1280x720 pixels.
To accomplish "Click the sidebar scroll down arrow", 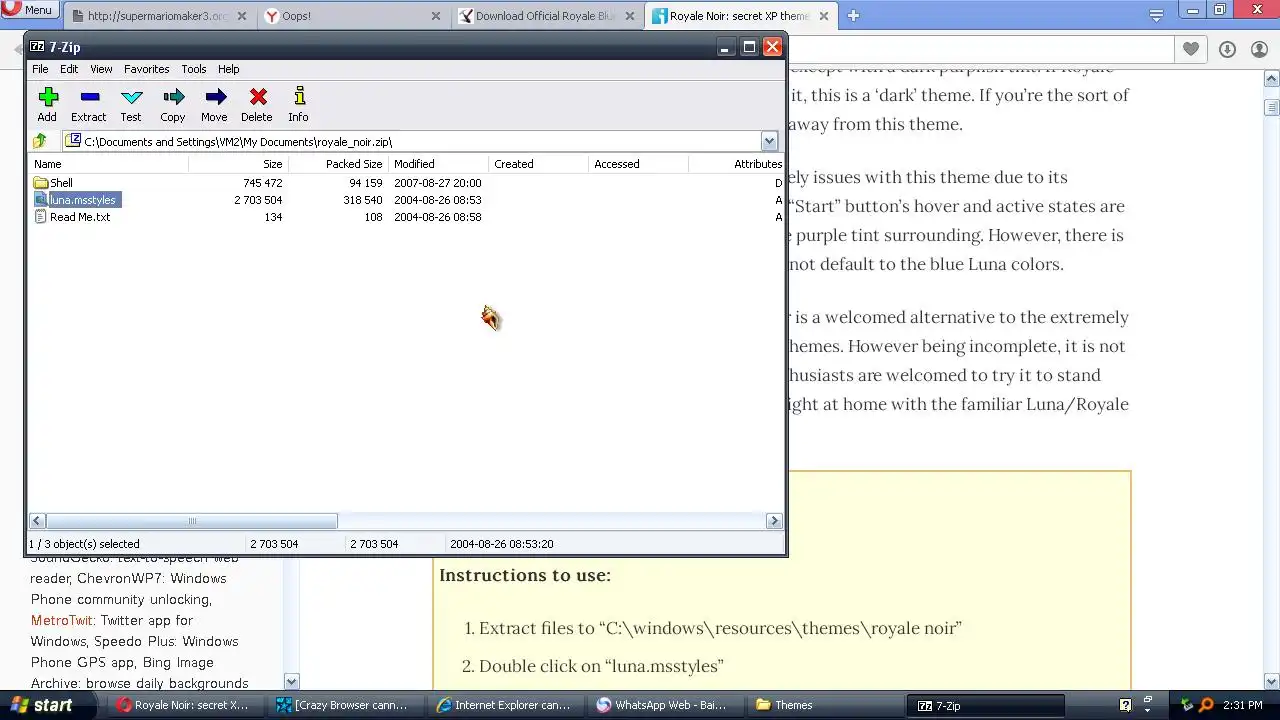I will [x=291, y=682].
